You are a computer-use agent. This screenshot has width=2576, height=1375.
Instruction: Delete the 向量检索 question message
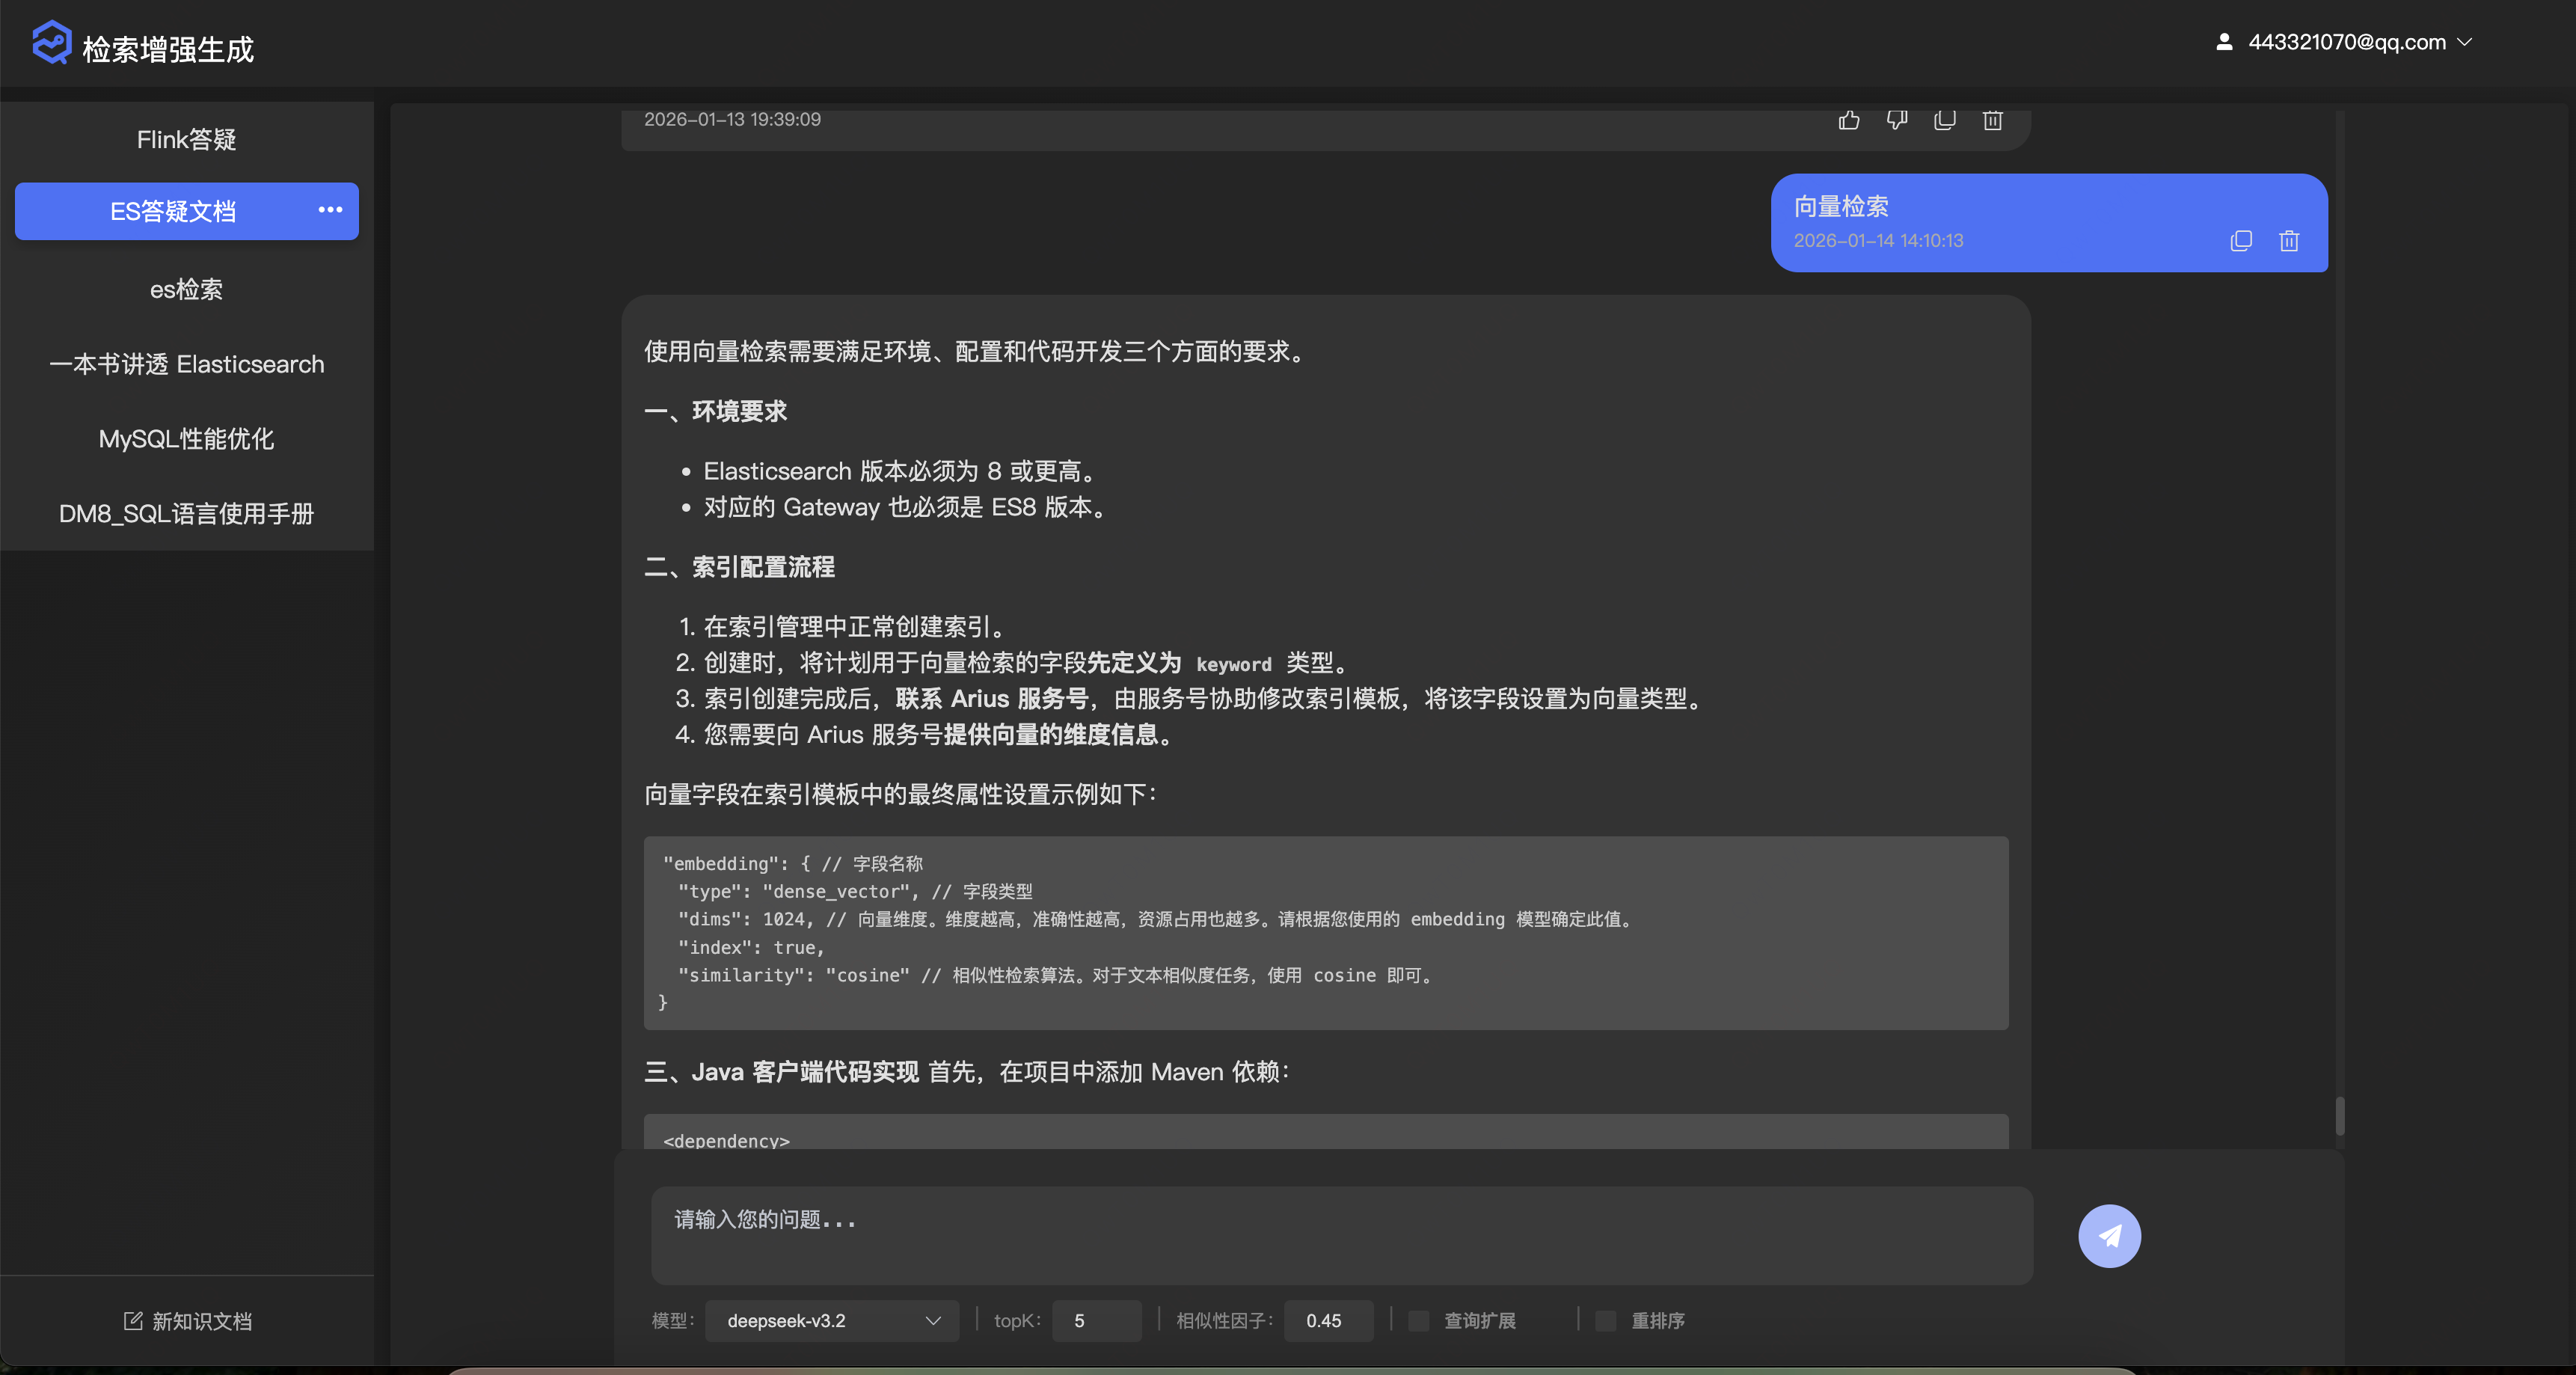(2289, 241)
